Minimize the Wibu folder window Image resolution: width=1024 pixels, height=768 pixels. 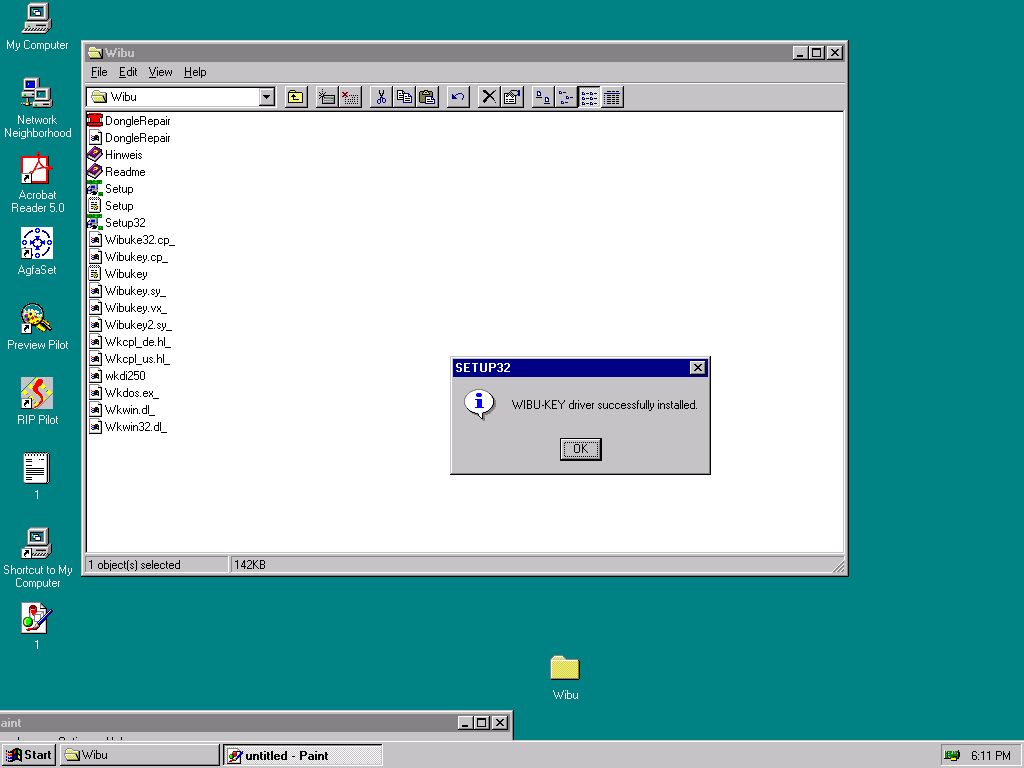[801, 53]
